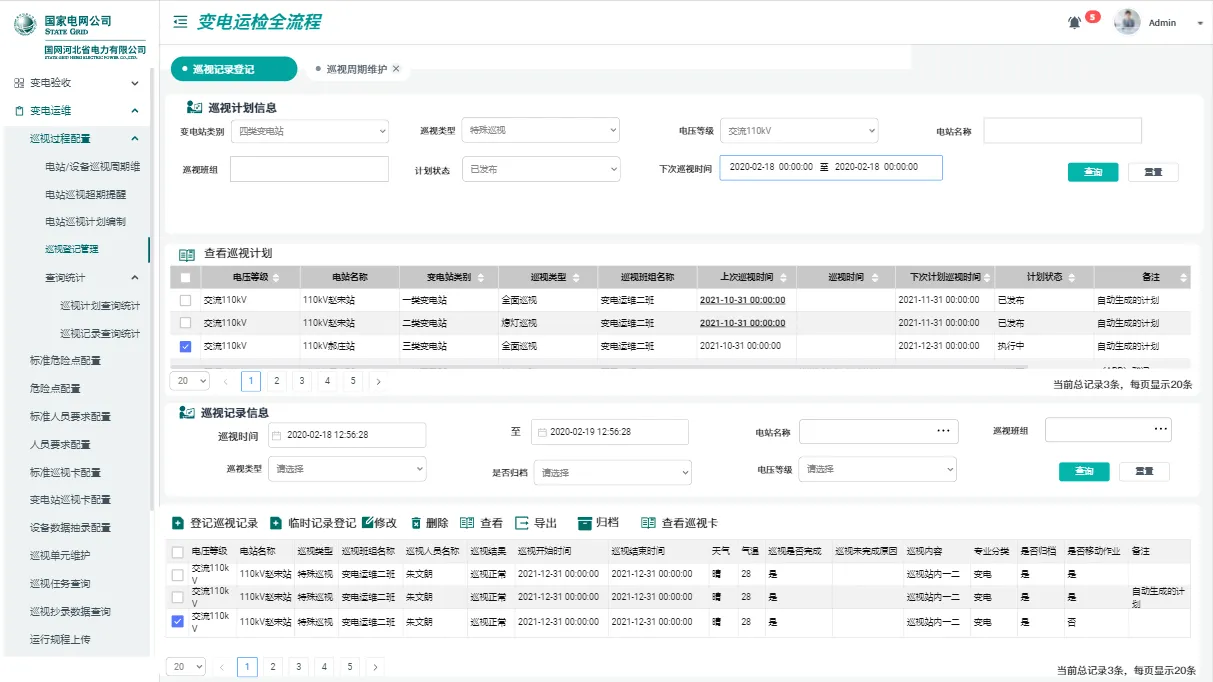Click 重置 in 巡视记录信息 panel
Image resolution: width=1213 pixels, height=682 pixels.
coord(1144,471)
